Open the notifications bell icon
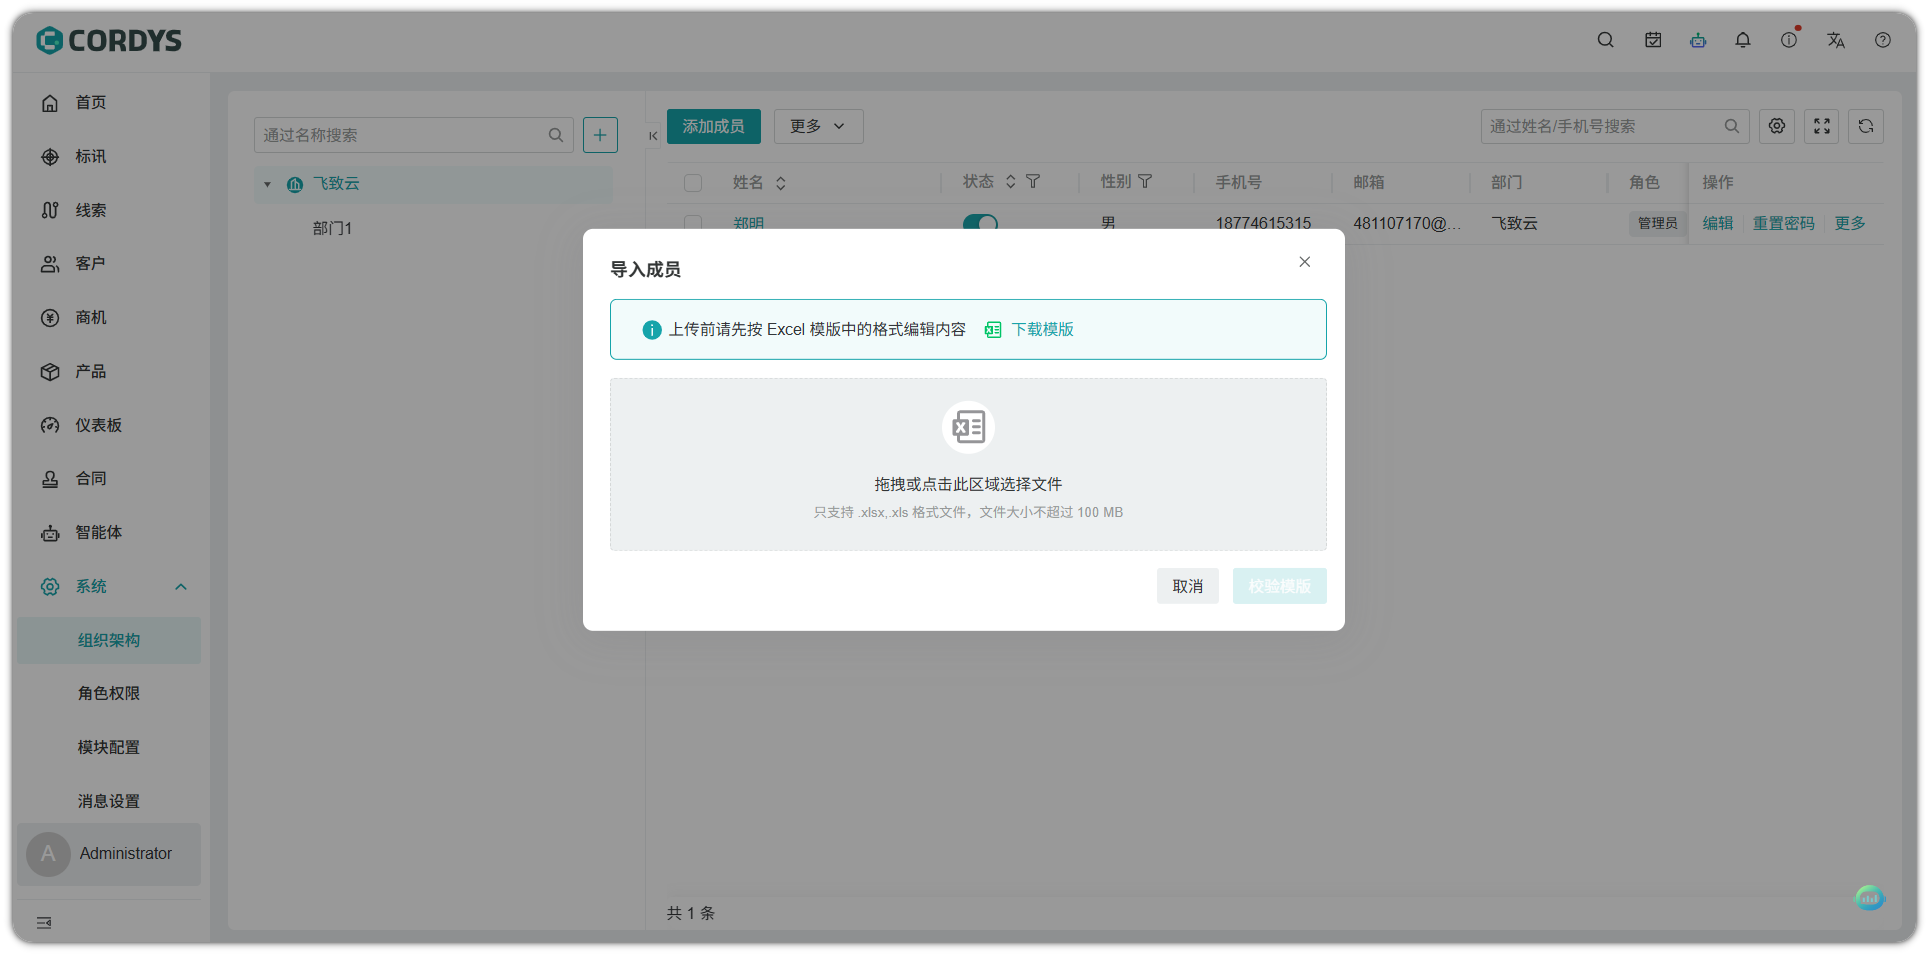1929x955 pixels. click(1743, 40)
